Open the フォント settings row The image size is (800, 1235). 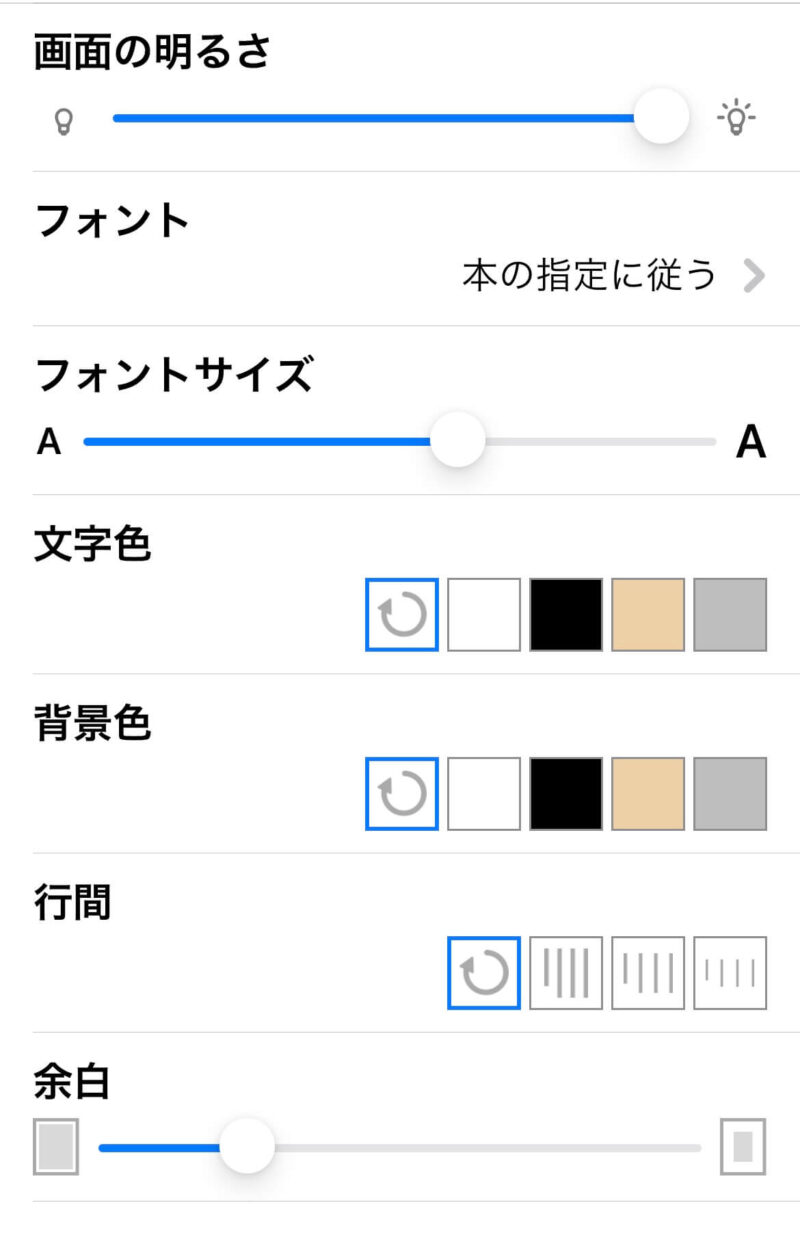112,221
